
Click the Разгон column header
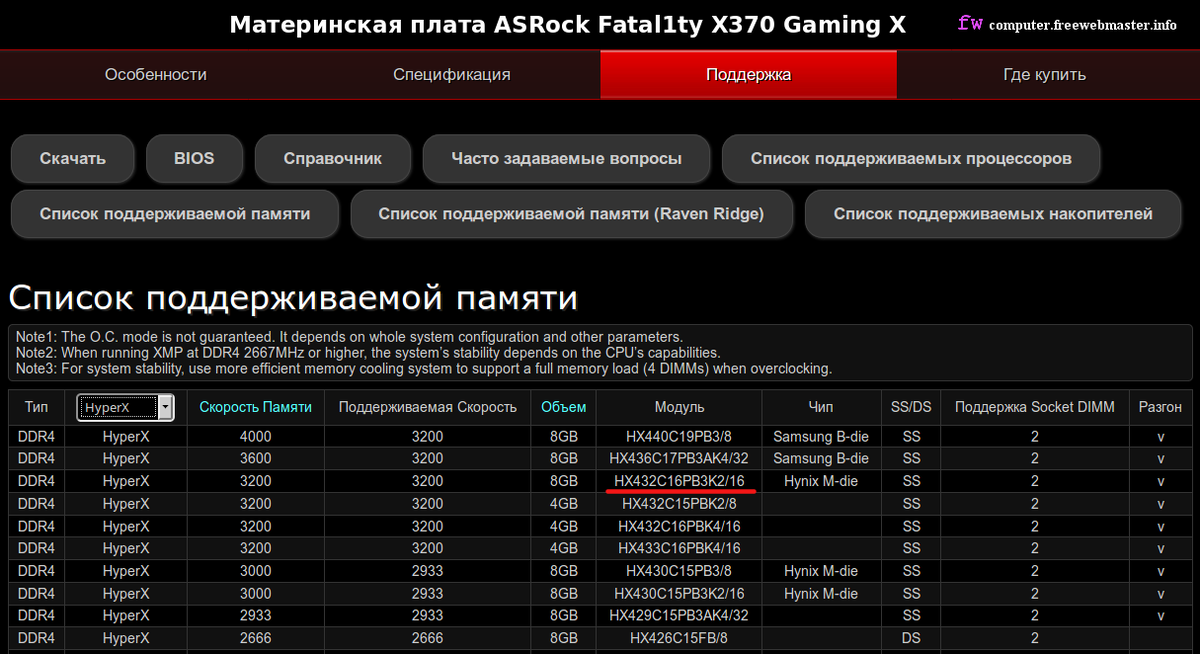[1160, 407]
